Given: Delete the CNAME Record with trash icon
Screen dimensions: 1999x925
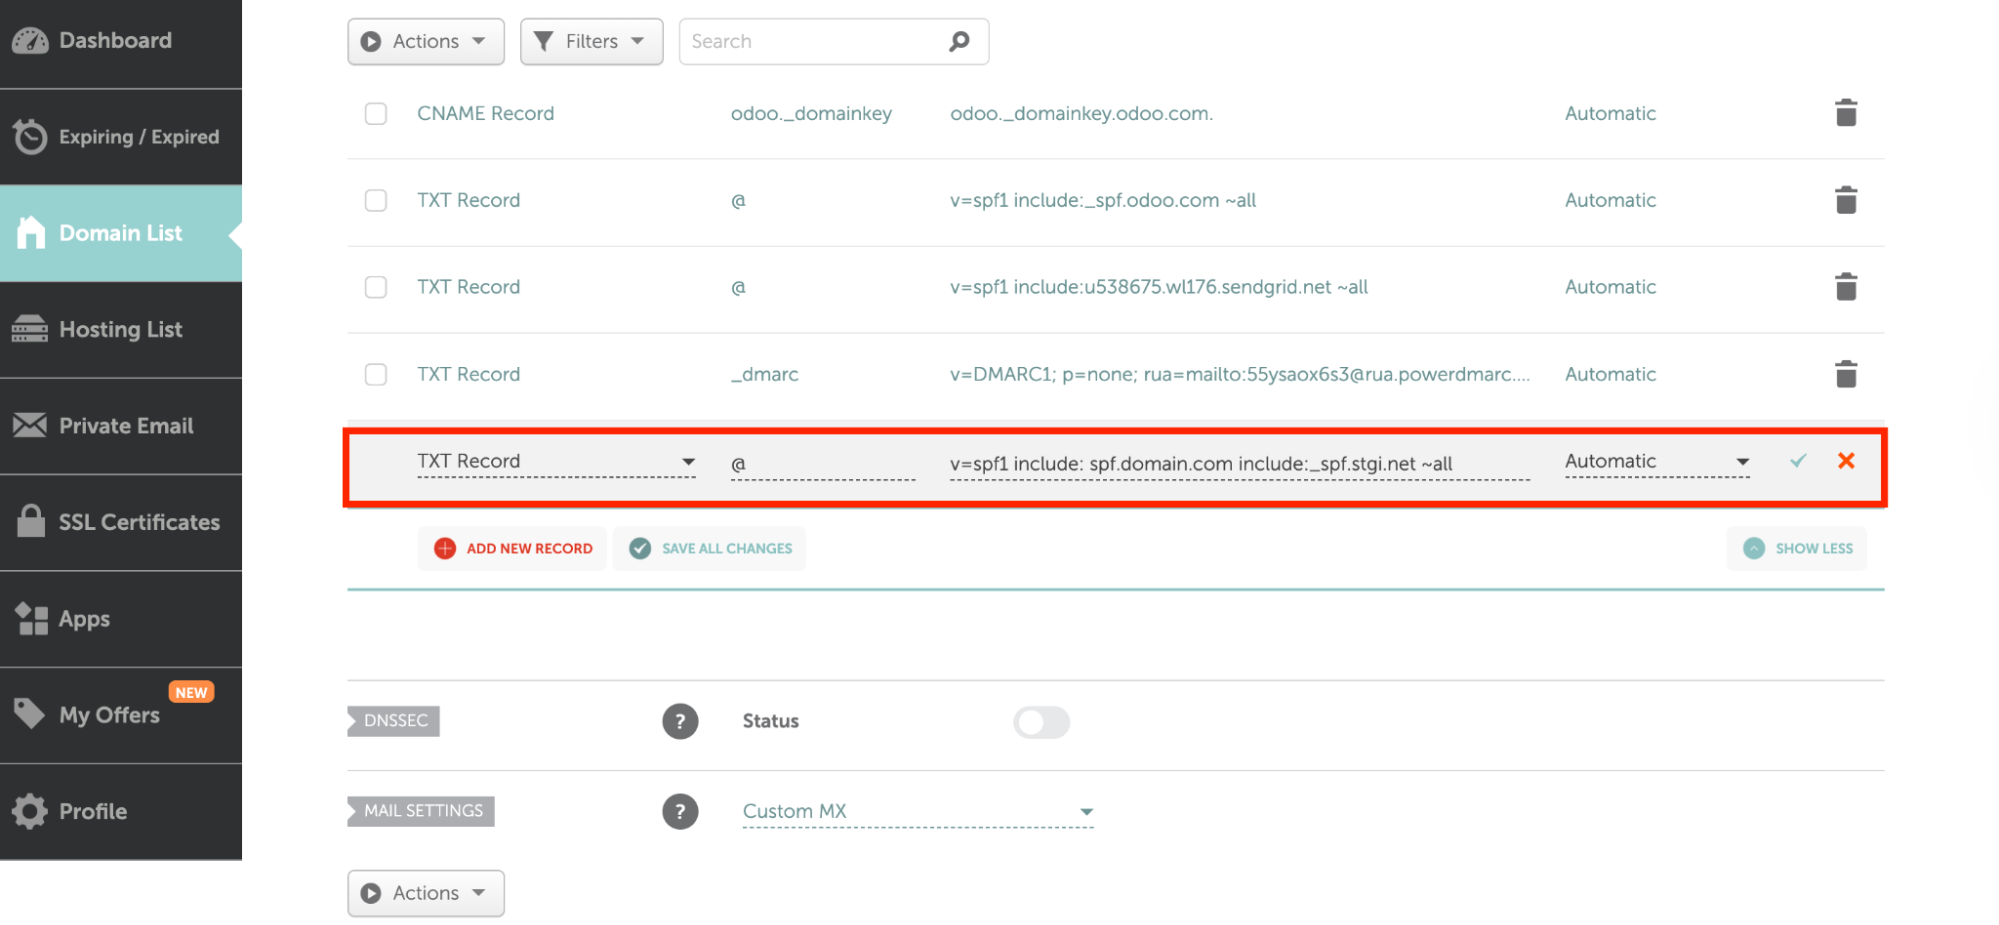Looking at the screenshot, I should tap(1845, 113).
